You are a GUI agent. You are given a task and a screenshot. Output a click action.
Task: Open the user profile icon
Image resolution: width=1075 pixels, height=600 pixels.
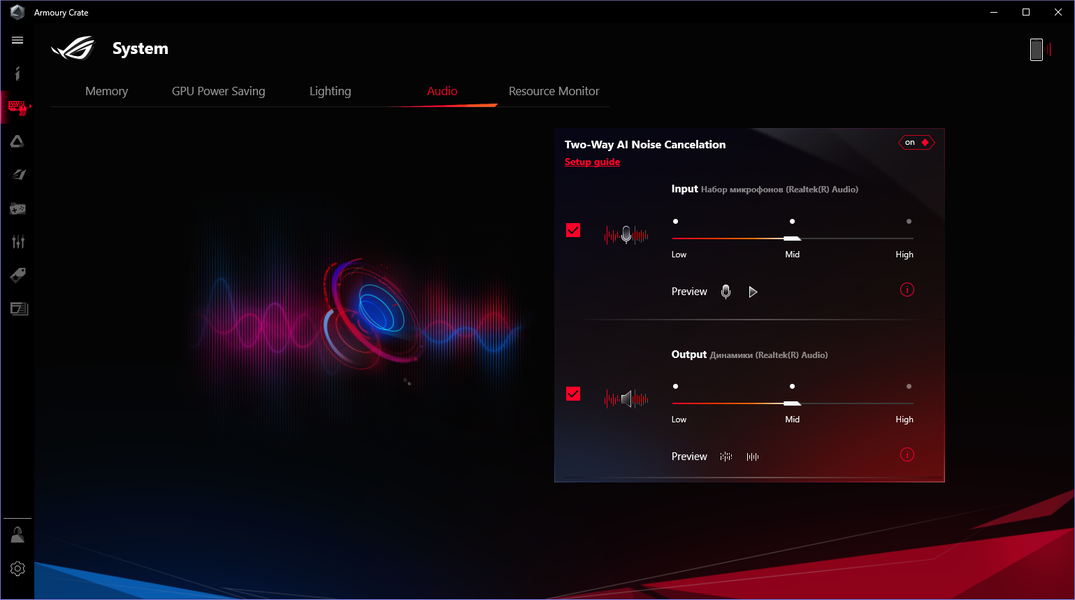coord(18,535)
